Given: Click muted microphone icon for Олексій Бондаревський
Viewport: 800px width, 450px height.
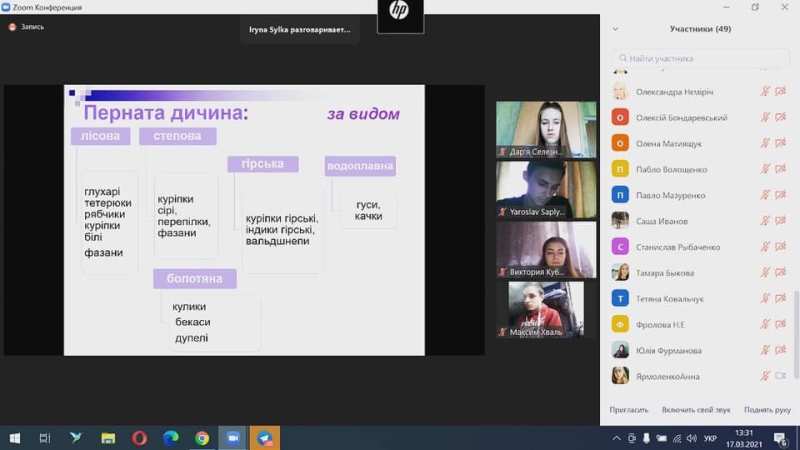Looking at the screenshot, I should point(765,117).
